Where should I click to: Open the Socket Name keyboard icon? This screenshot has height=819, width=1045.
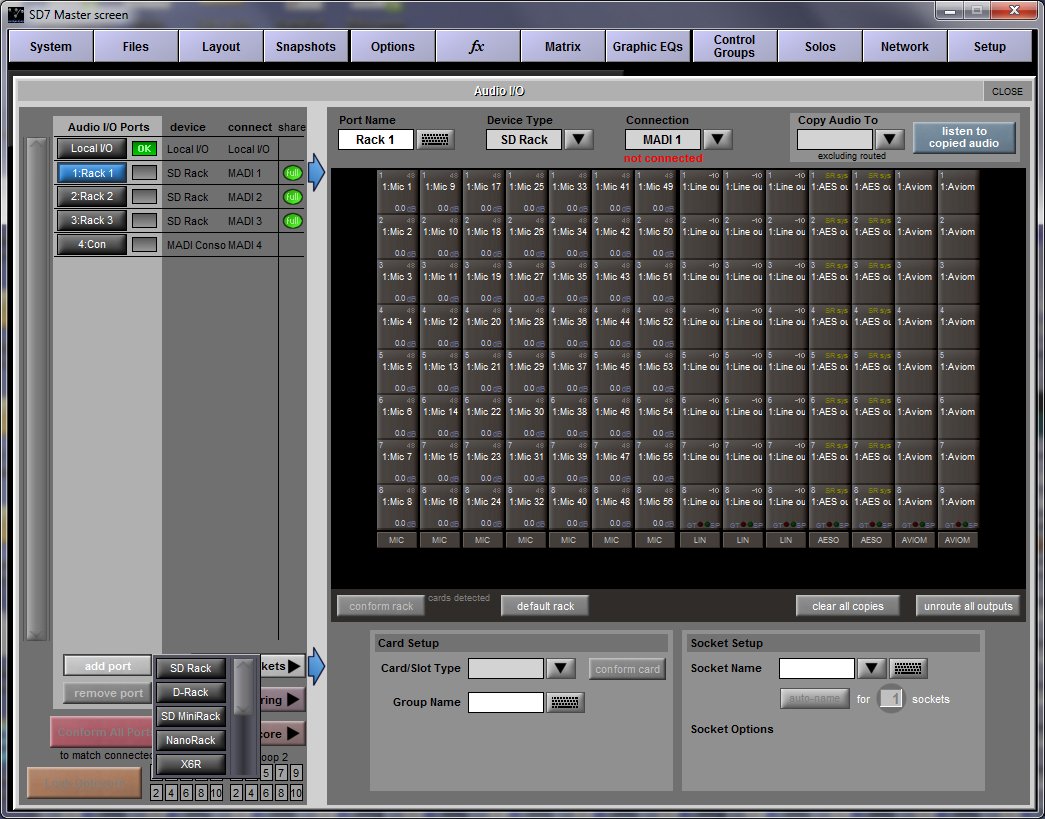pos(908,668)
